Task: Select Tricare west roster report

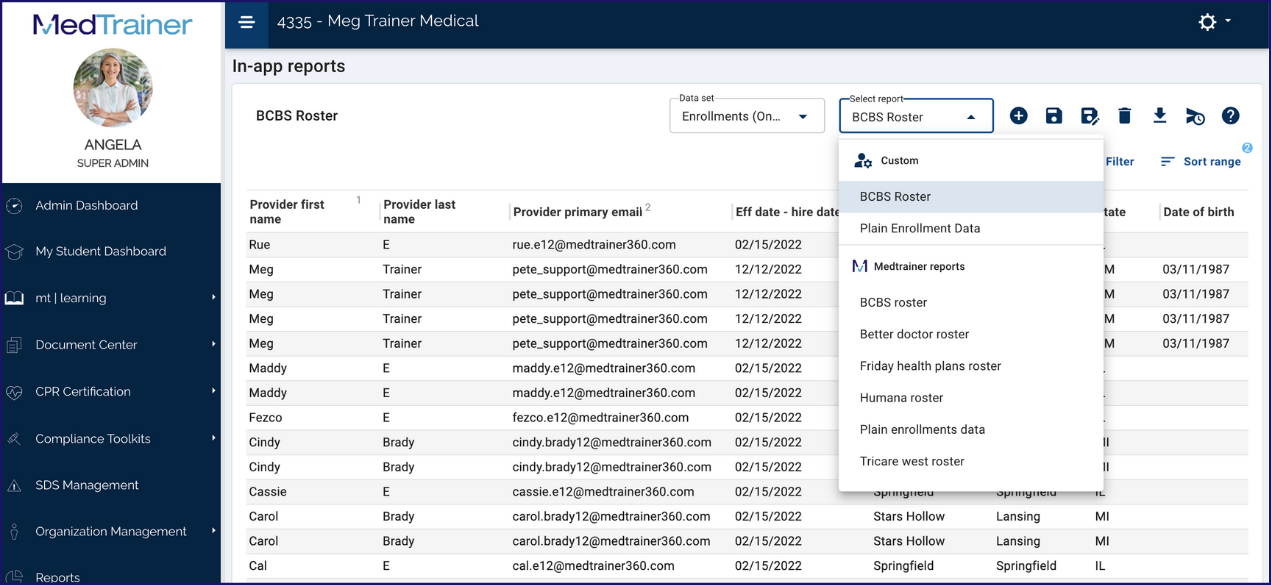Action: pos(971,462)
